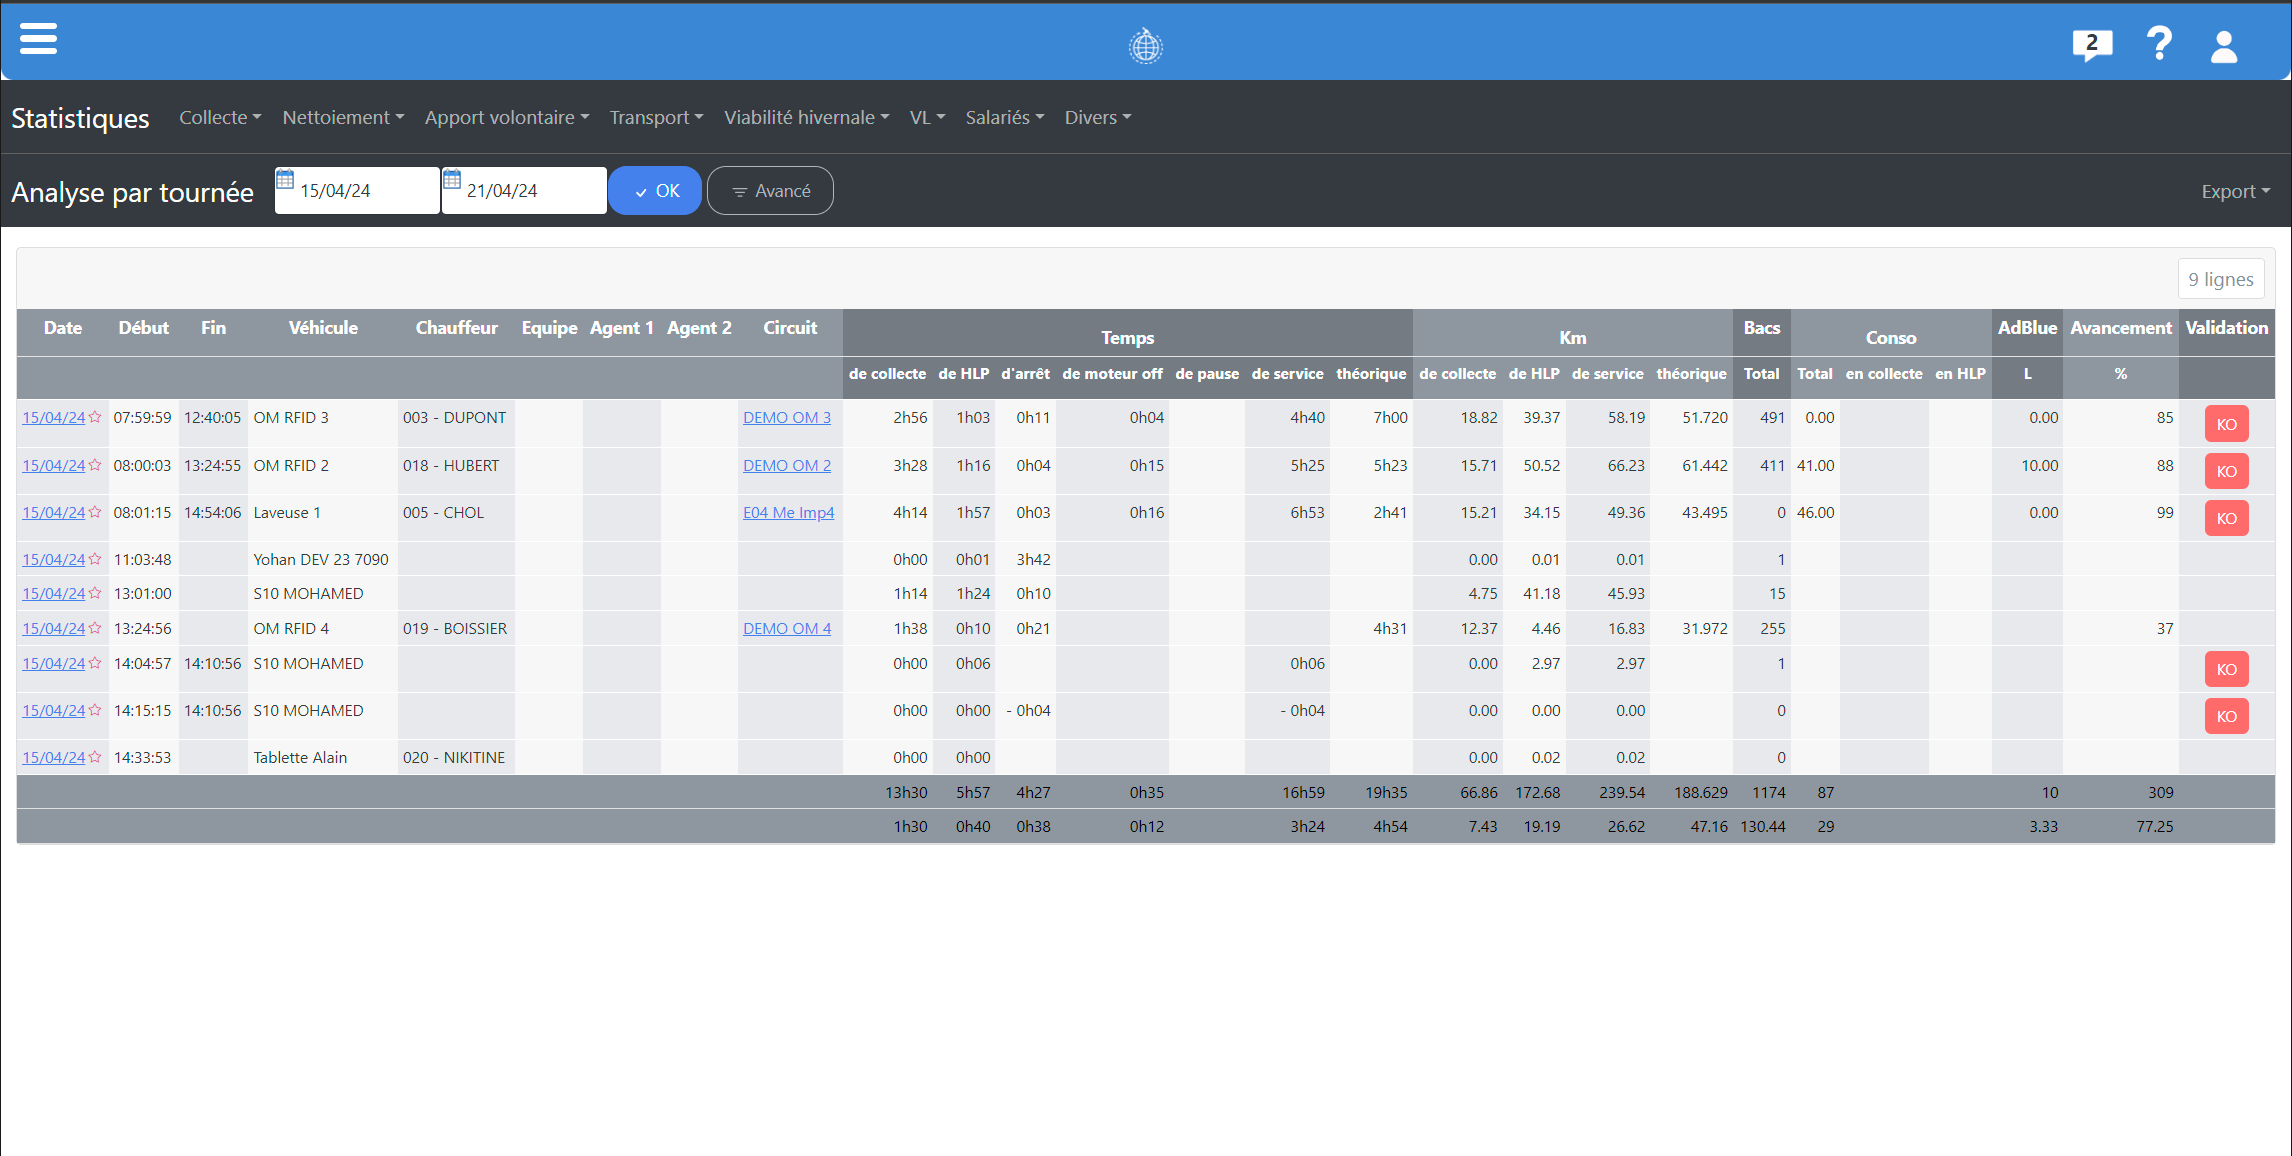The height and width of the screenshot is (1156, 2292).
Task: Toggle star on Tablette Alain row
Action: click(95, 757)
